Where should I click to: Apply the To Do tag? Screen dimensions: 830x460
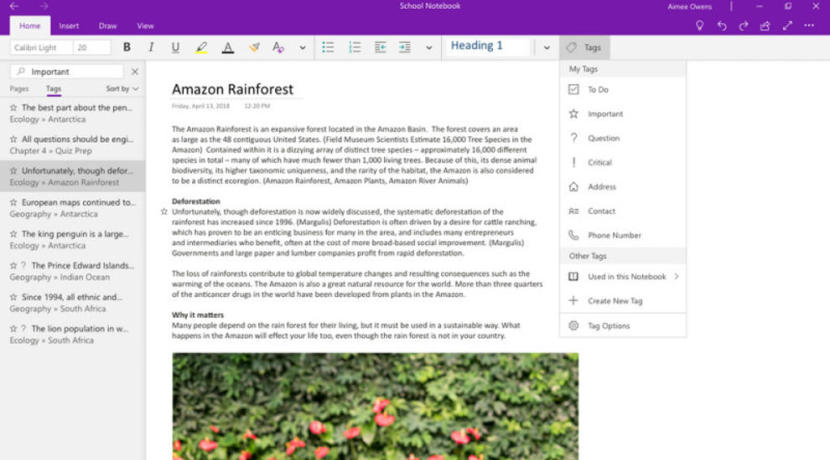622,89
